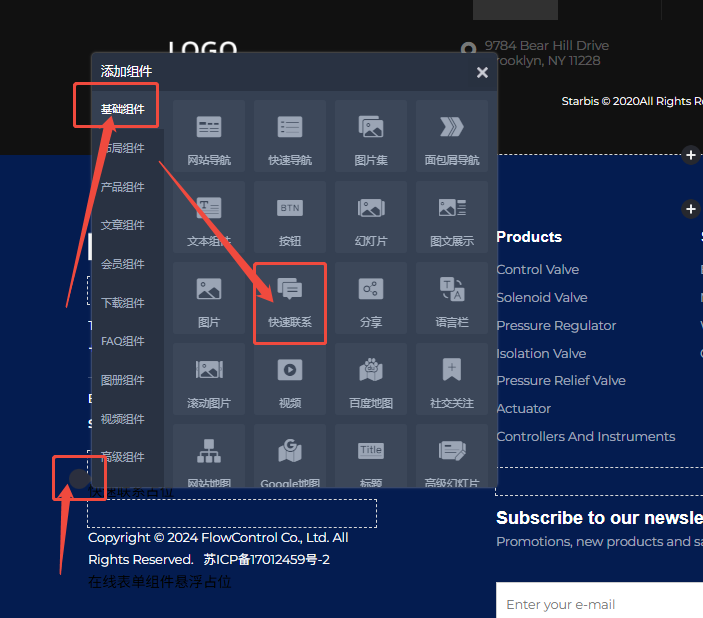The width and height of the screenshot is (703, 618).
Task: Close the 添加组件 dialog
Action: (x=482, y=72)
